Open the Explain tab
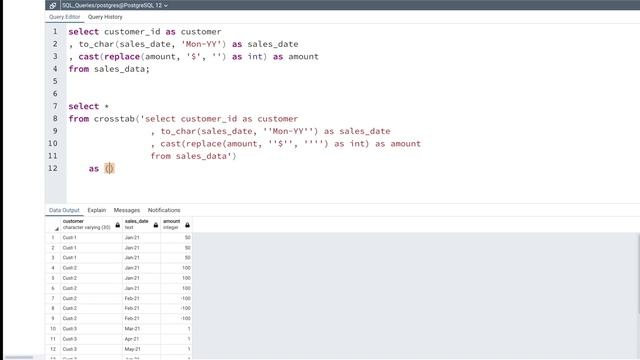Image resolution: width=640 pixels, height=360 pixels. point(97,210)
